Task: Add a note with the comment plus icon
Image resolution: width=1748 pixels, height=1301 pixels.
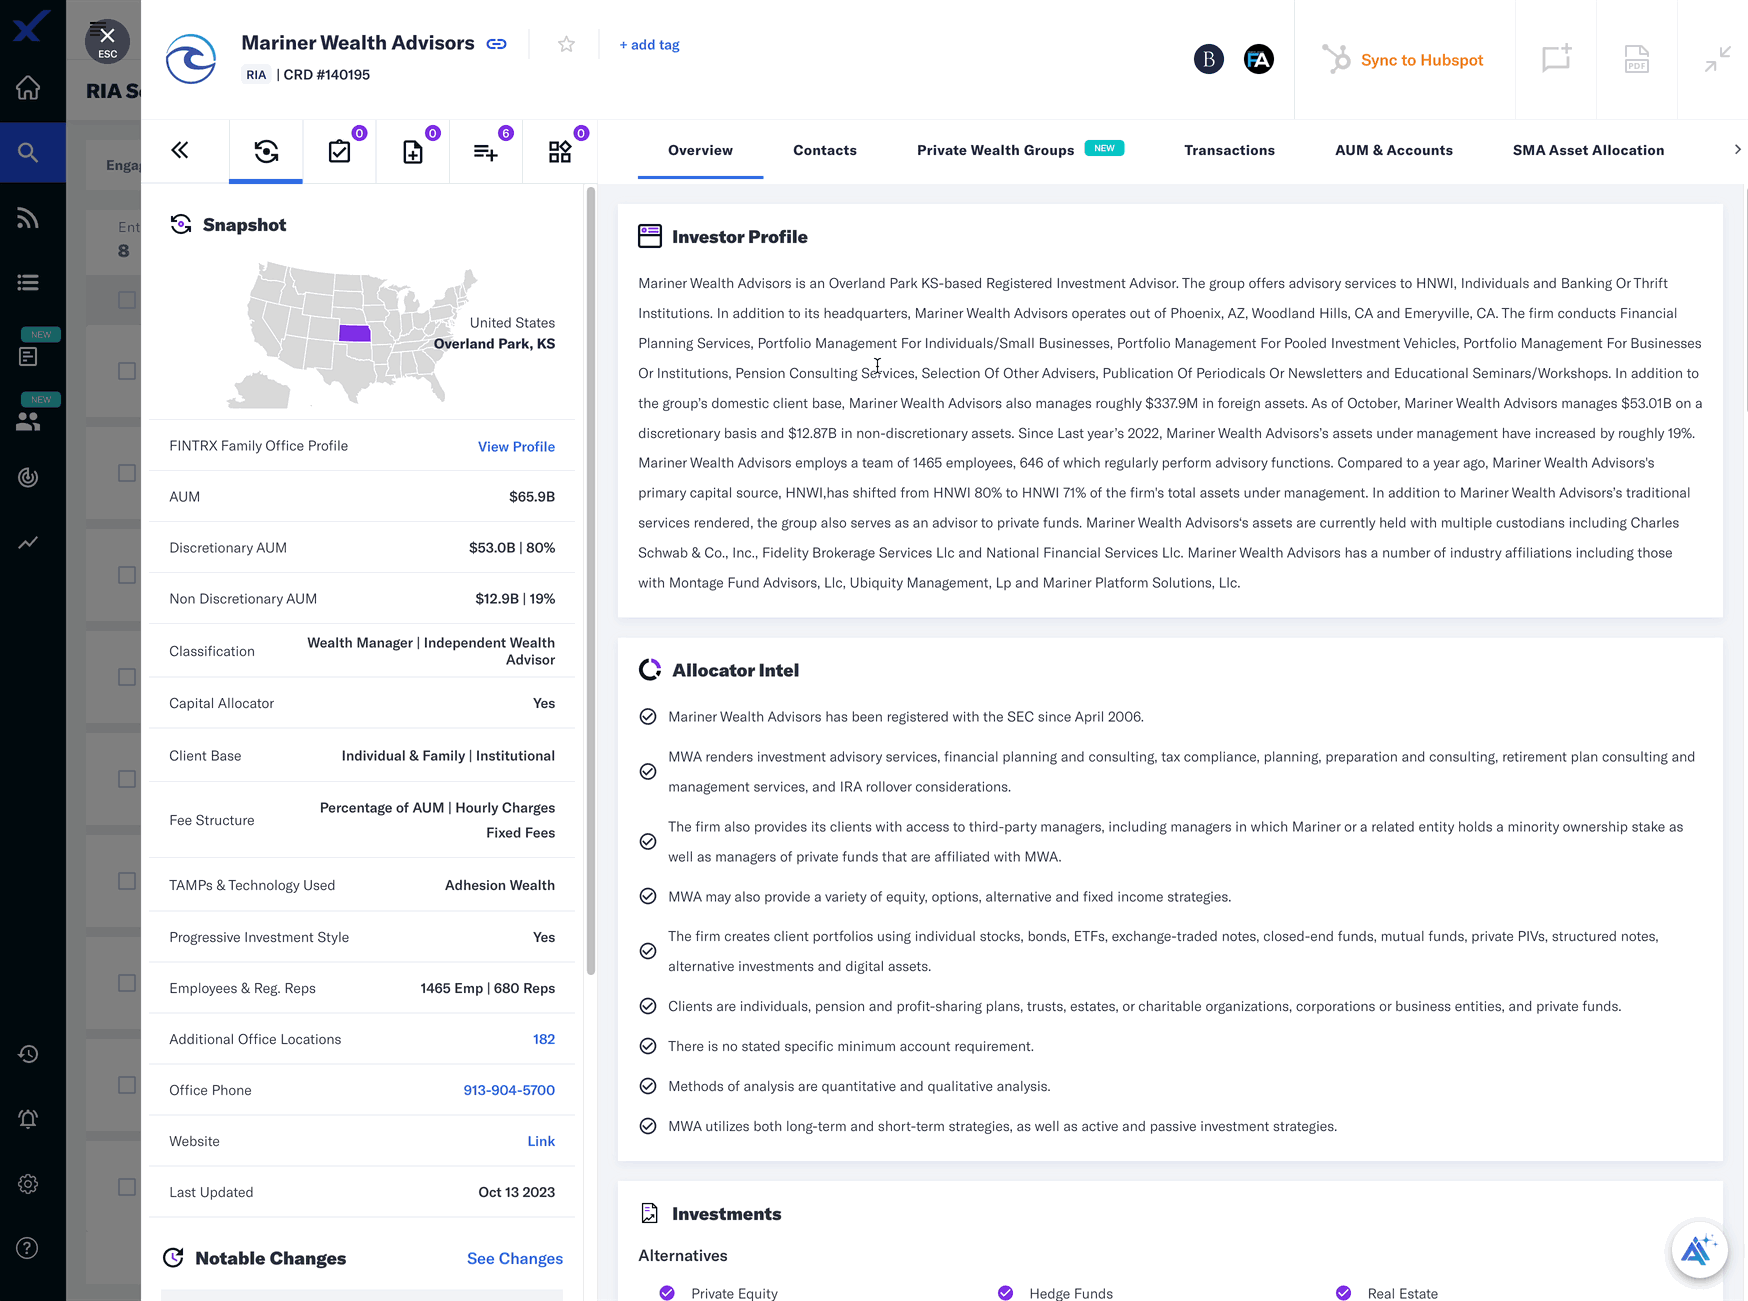Action: [1556, 60]
